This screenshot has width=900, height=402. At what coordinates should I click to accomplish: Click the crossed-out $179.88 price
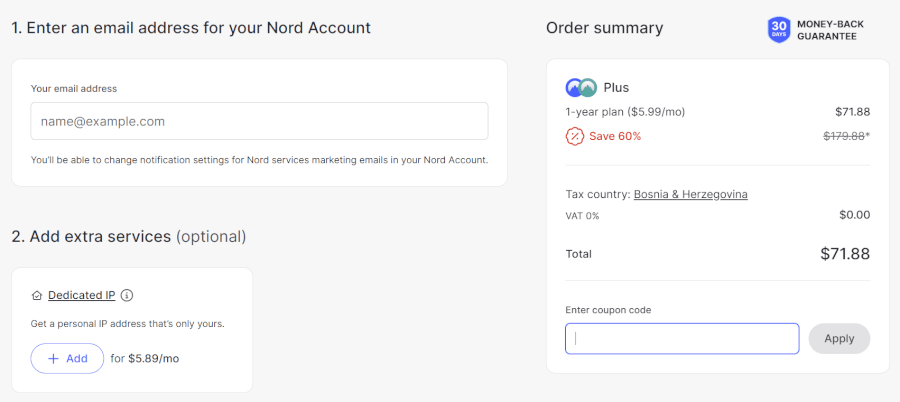(x=845, y=136)
